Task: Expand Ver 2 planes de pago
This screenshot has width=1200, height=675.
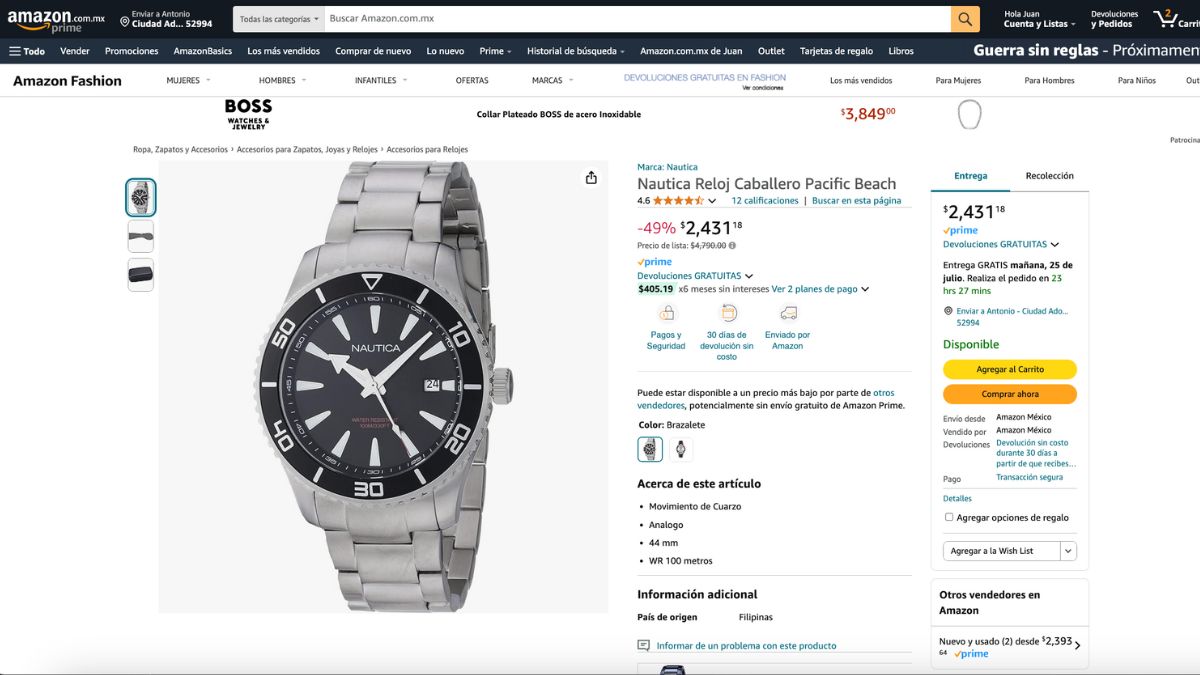Action: coord(820,289)
